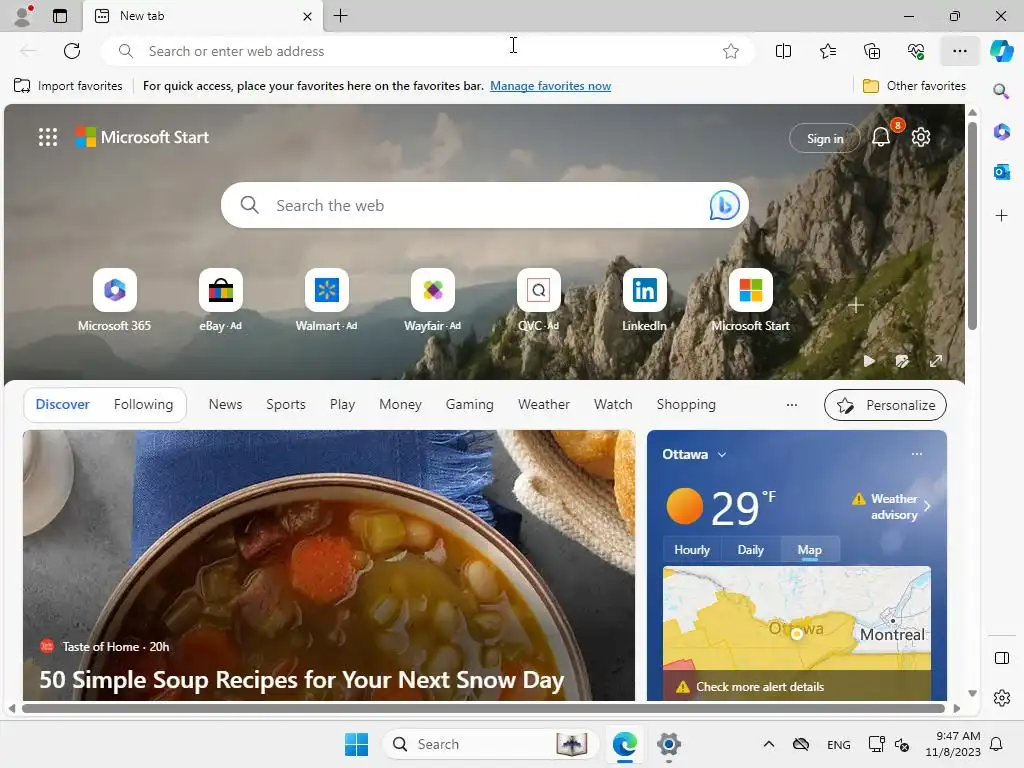Open the Sports feed tab
The image size is (1024, 768).
coord(285,404)
